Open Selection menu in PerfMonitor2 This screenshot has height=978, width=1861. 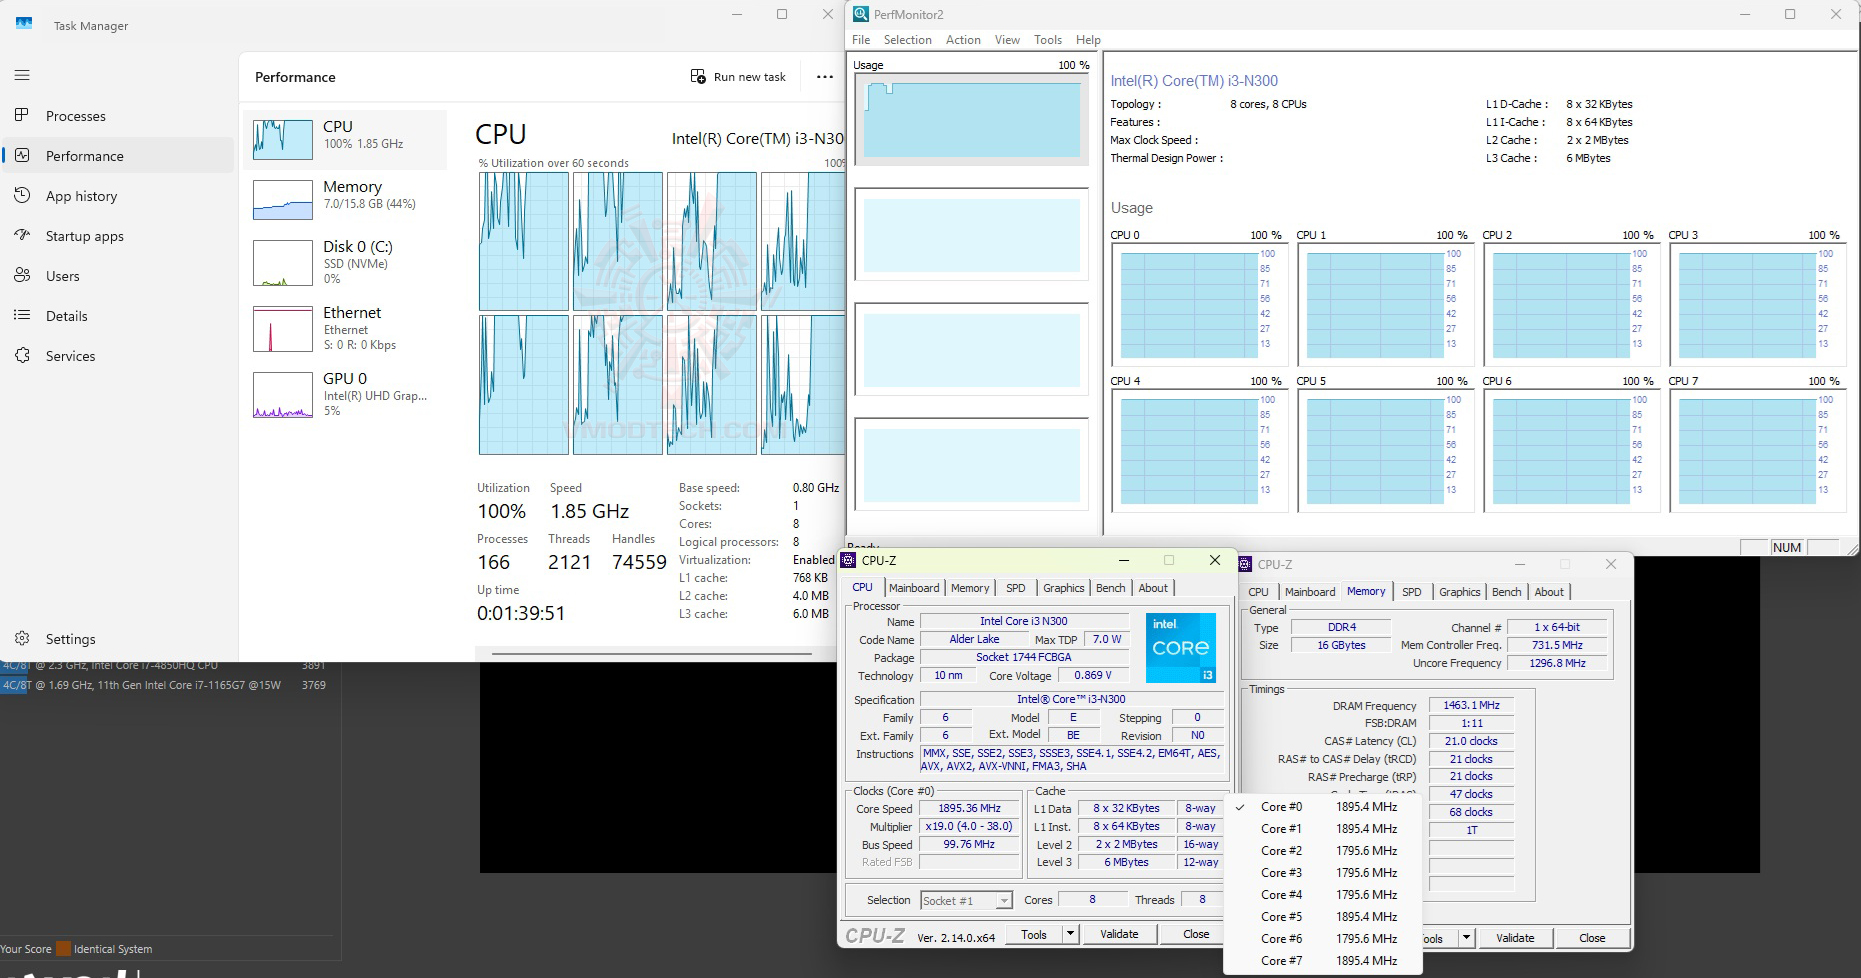point(907,40)
